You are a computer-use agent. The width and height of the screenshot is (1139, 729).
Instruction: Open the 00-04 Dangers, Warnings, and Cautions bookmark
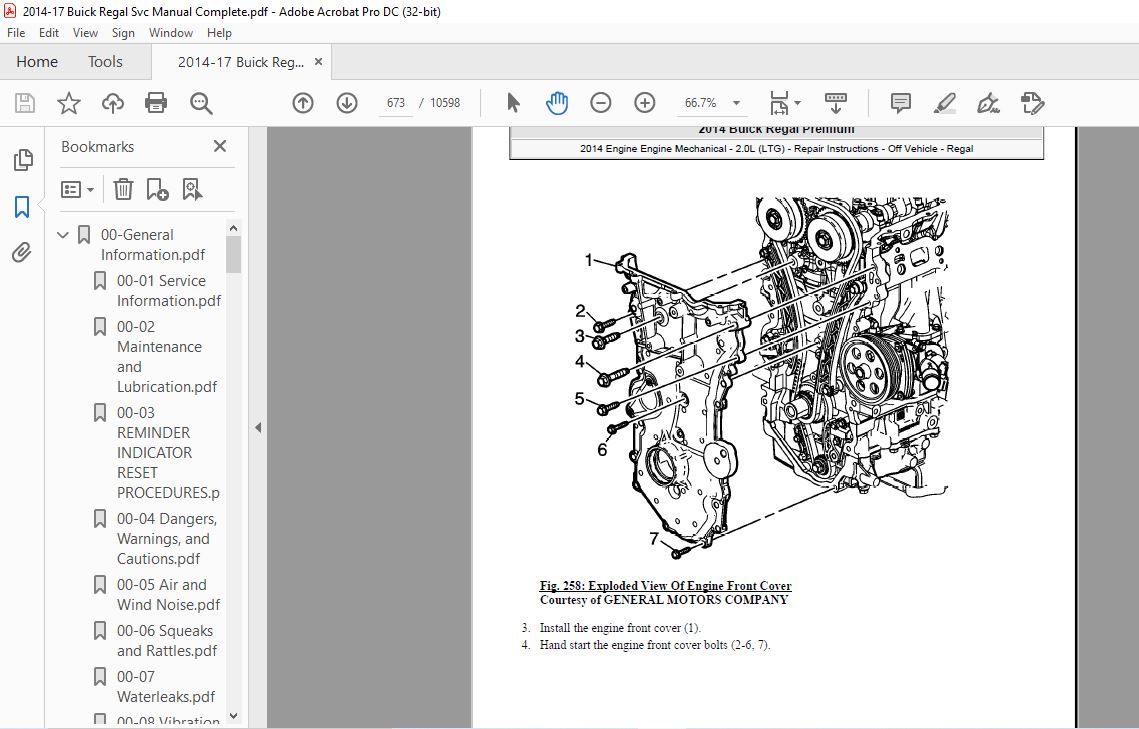pos(167,539)
